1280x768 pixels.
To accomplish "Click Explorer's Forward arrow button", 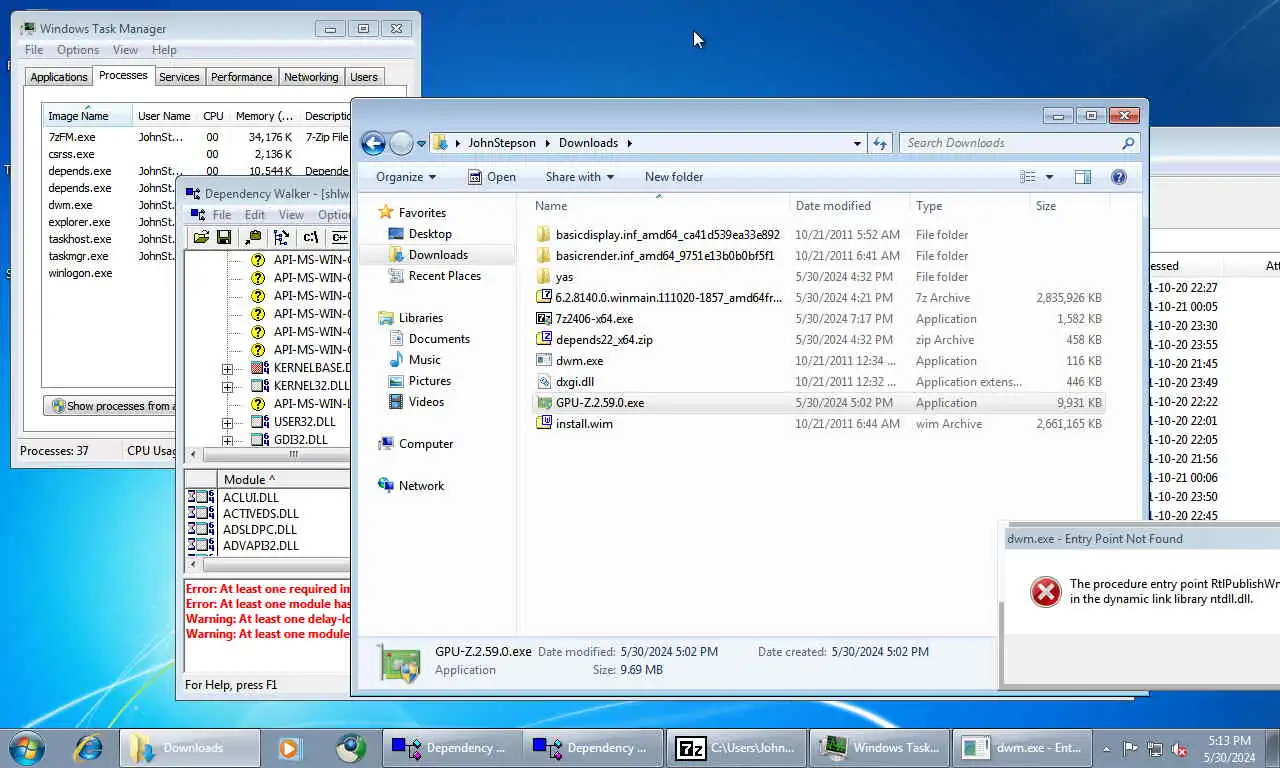I will (x=401, y=143).
